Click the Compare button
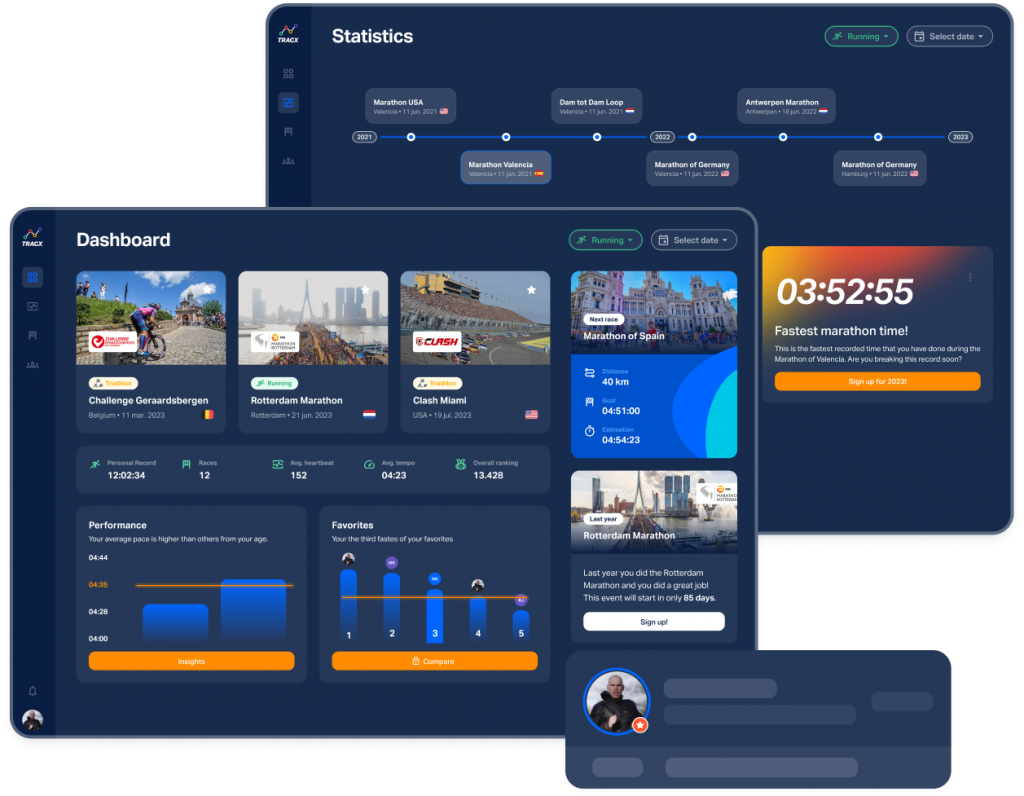This screenshot has height=796, width=1024. (434, 661)
